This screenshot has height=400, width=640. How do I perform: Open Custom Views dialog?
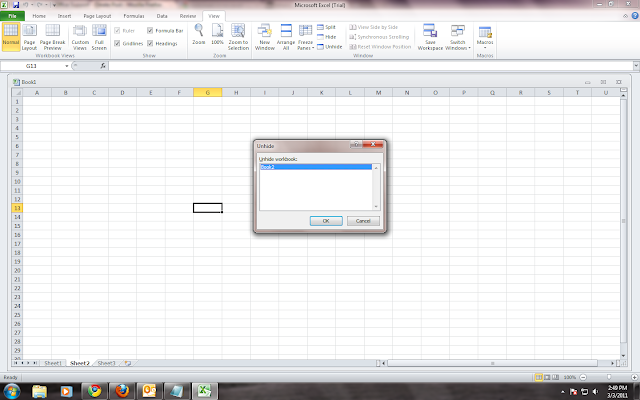80,37
